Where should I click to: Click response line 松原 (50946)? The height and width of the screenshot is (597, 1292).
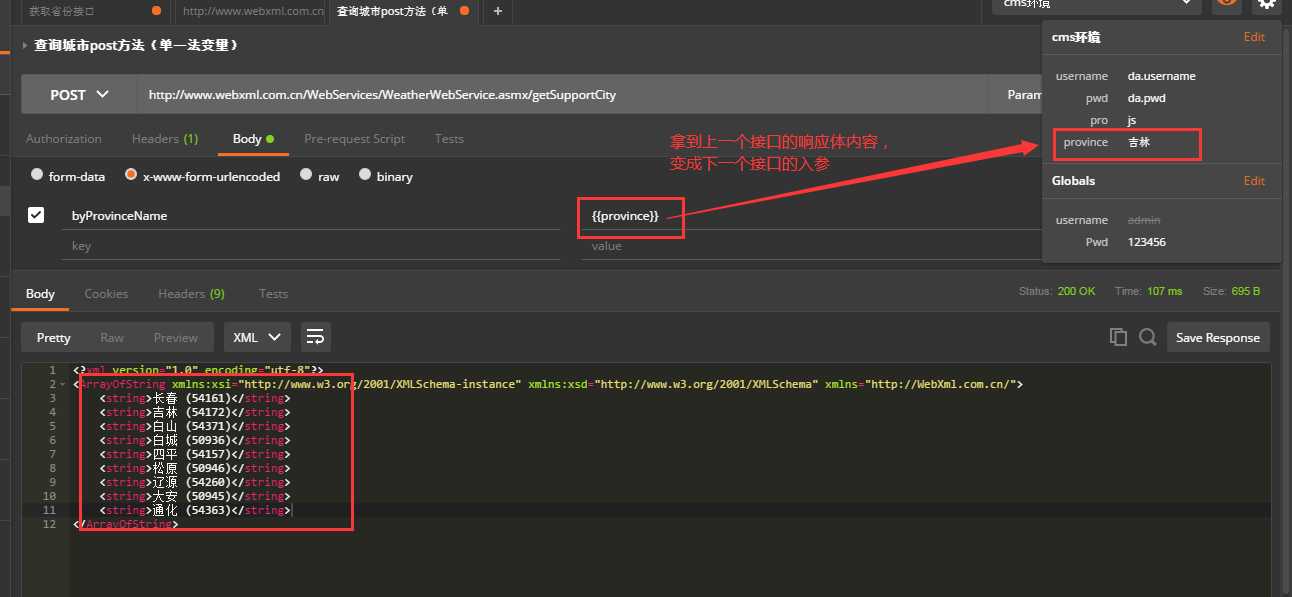coord(195,468)
